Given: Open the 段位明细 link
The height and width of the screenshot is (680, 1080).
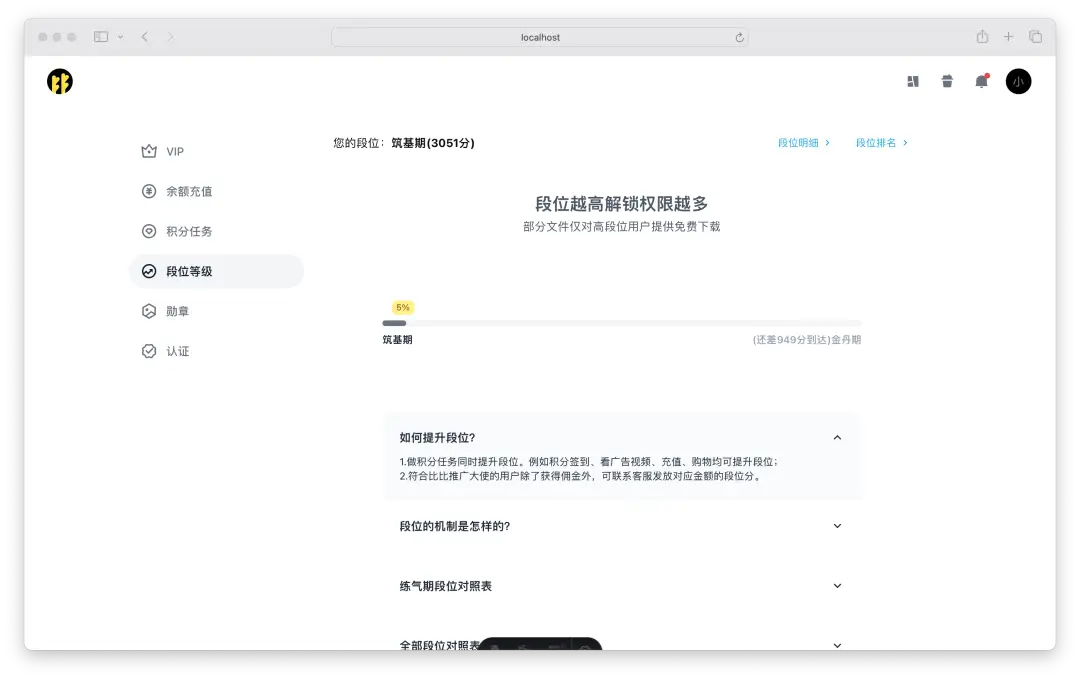Looking at the screenshot, I should tap(800, 142).
